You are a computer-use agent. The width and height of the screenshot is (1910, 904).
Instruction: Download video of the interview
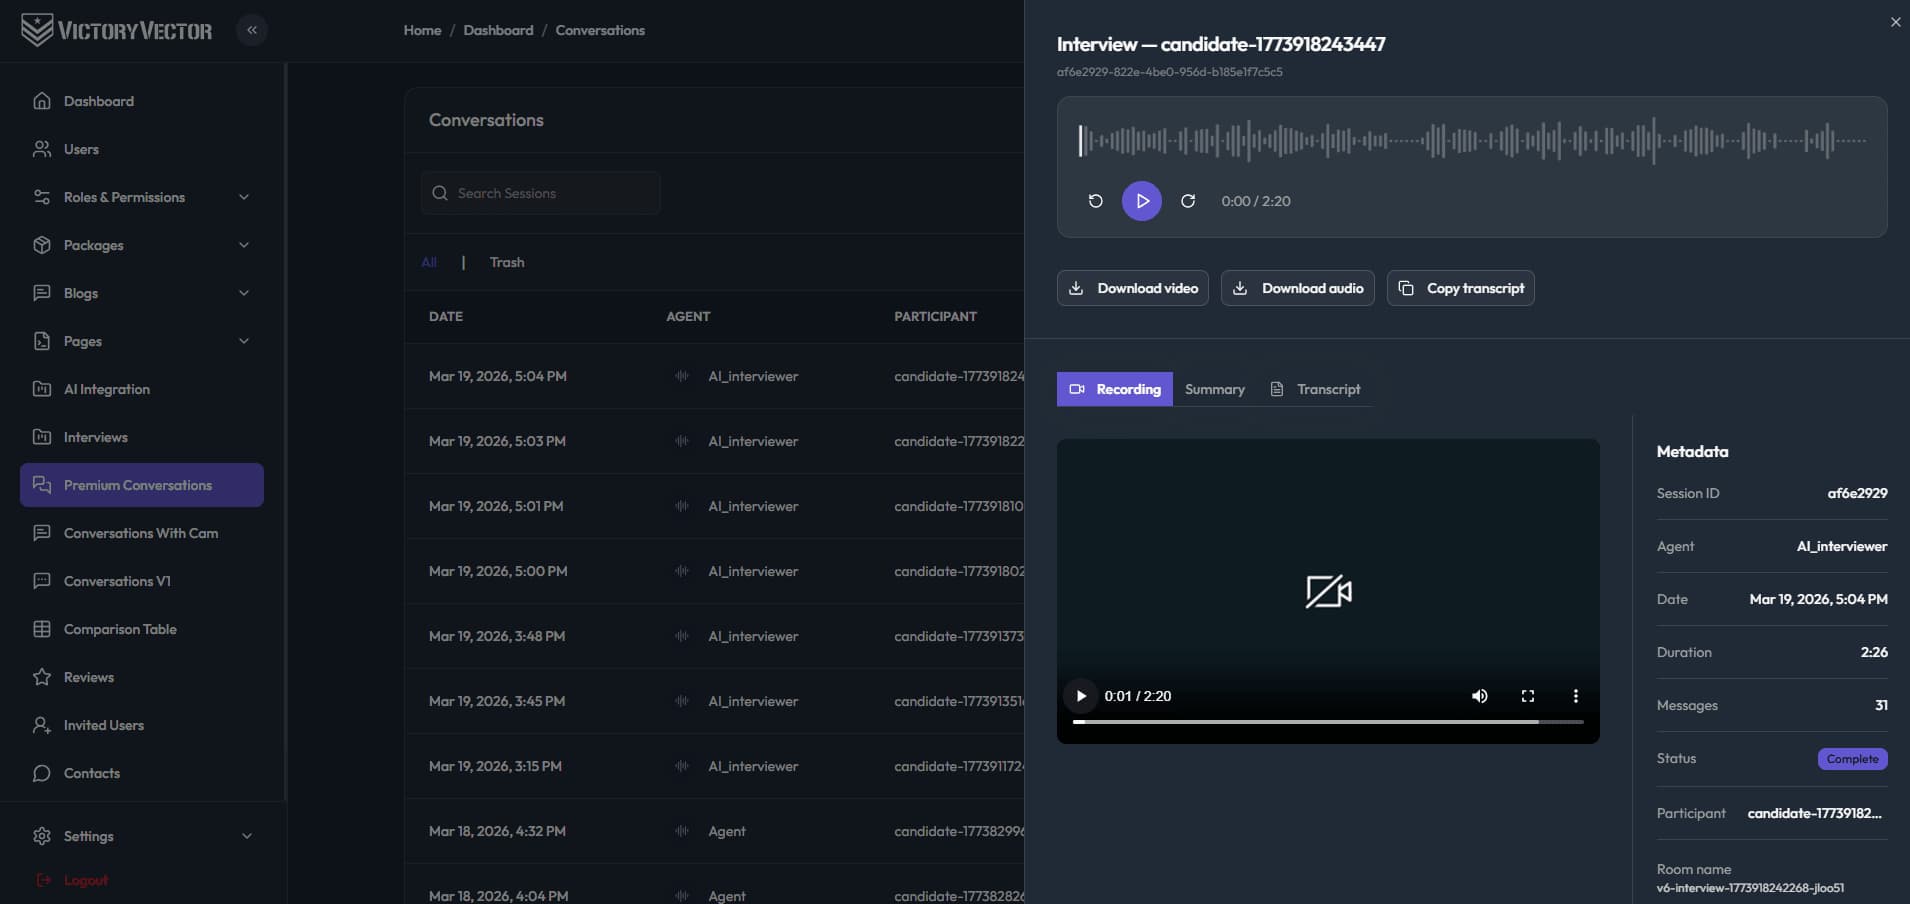tap(1133, 288)
